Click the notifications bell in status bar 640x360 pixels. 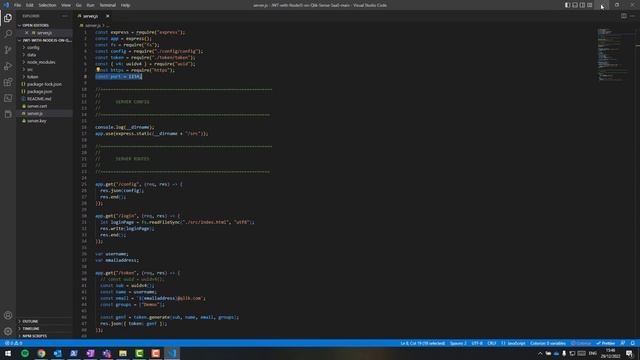point(633,343)
